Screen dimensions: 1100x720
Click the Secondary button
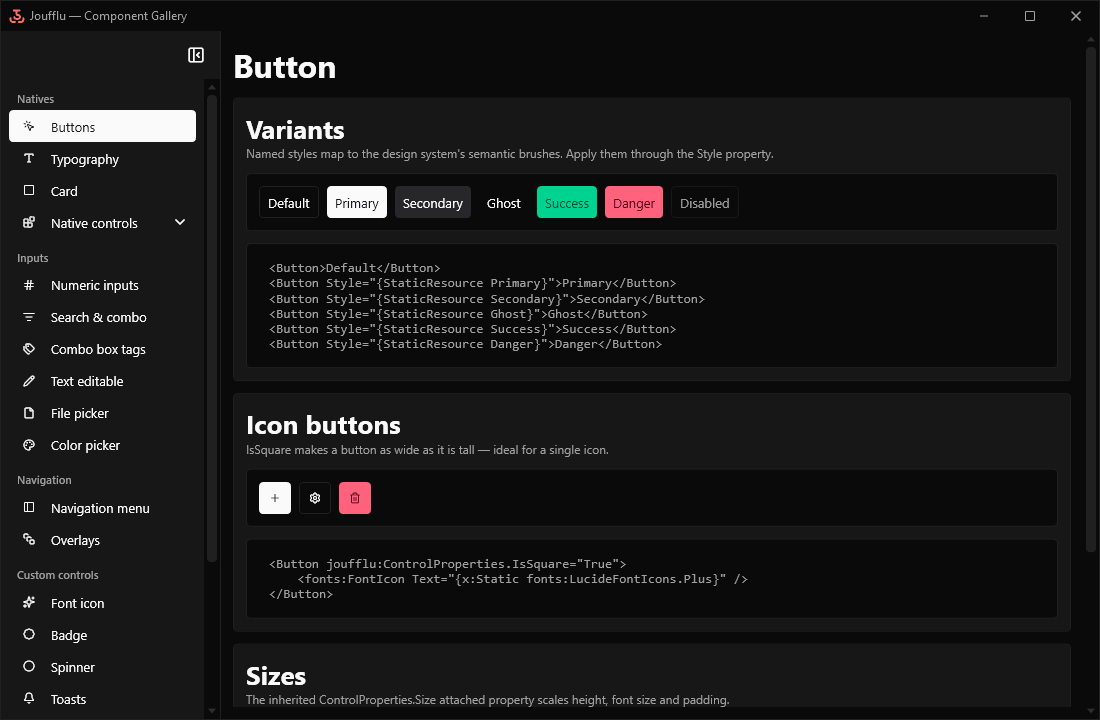tap(433, 202)
